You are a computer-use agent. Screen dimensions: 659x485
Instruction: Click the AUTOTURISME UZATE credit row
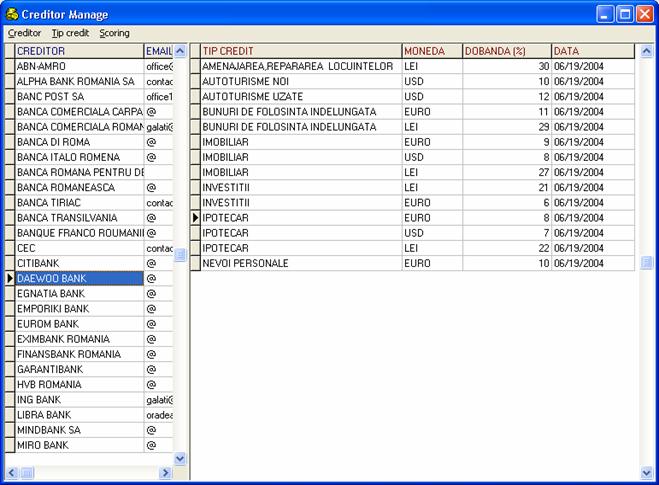coord(301,97)
